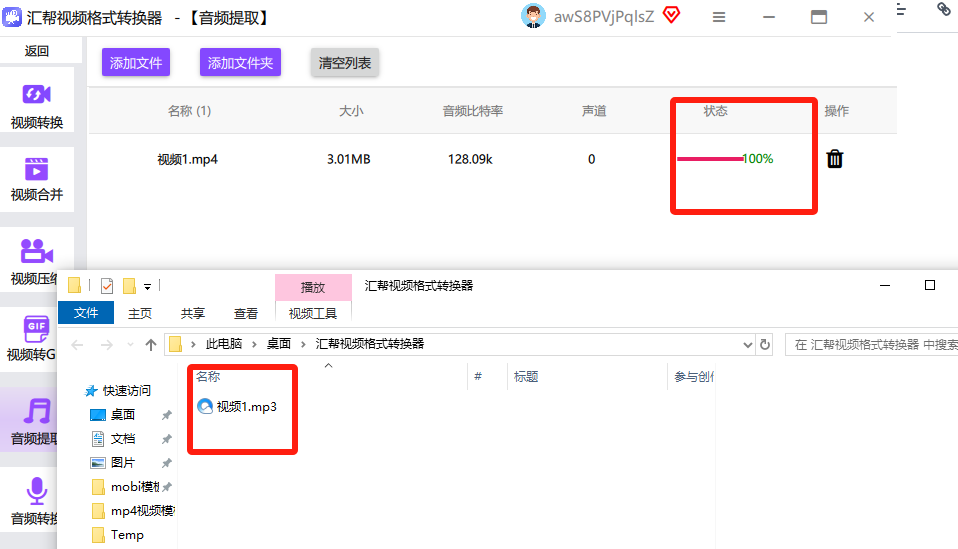Click the 视频1.mp4 progress bar
Screen dimensions: 958x549
click(x=710, y=159)
